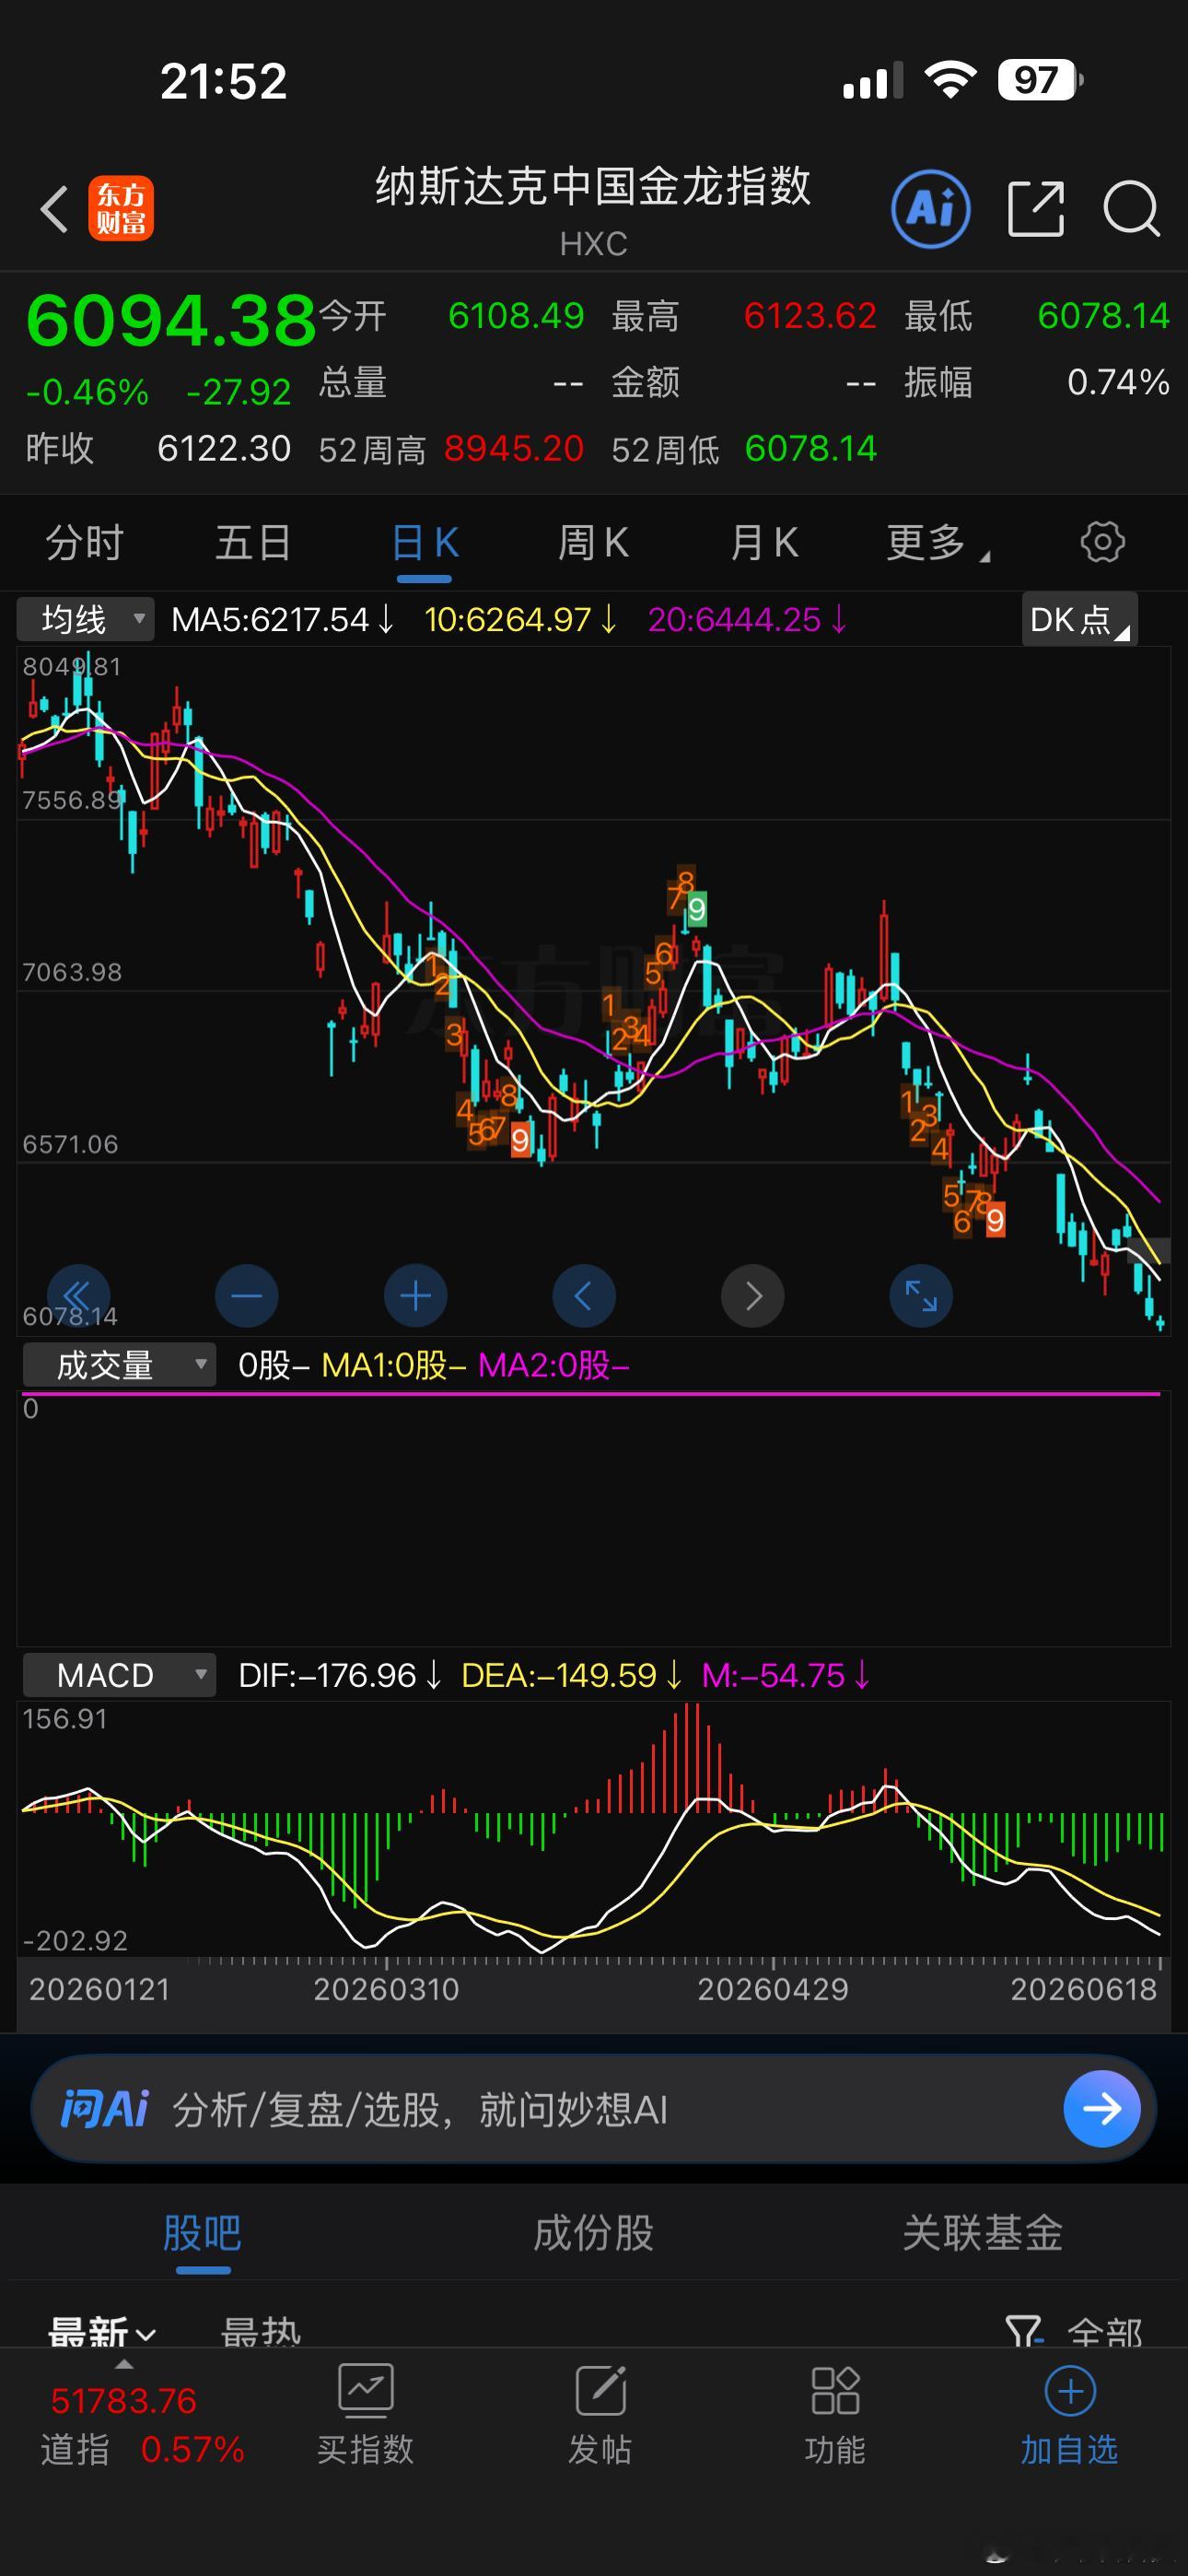Move chart right with arrow button

(x=753, y=1296)
